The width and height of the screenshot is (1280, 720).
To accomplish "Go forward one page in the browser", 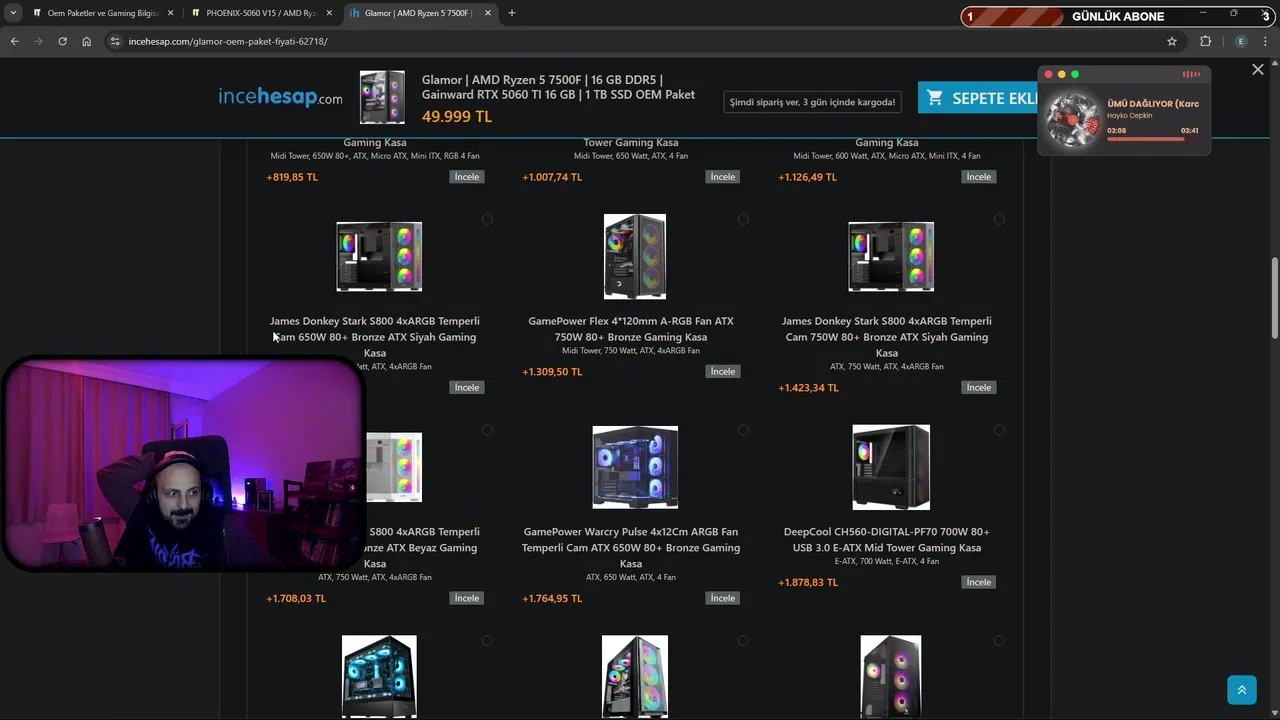I will tap(38, 41).
